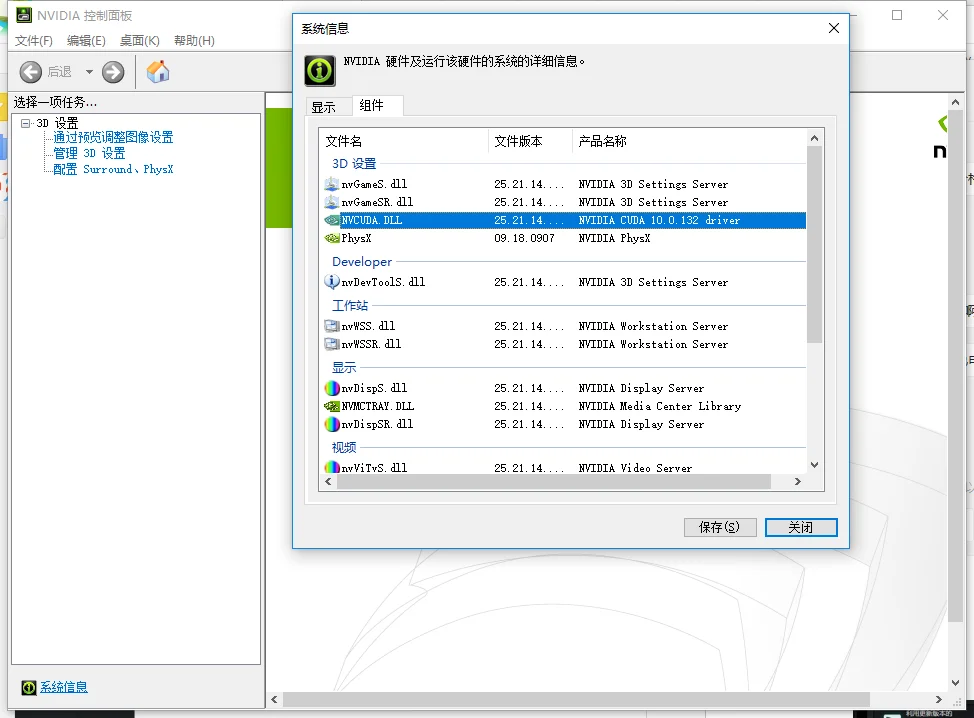This screenshot has height=718, width=974.
Task: Select the nvGameSR.dll row text
Action: [377, 202]
